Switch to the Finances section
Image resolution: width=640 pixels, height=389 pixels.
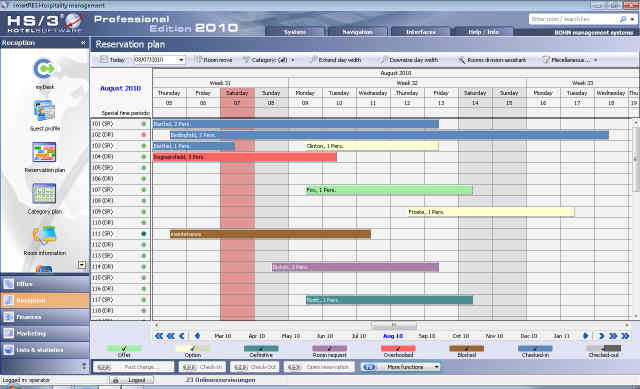(45, 317)
